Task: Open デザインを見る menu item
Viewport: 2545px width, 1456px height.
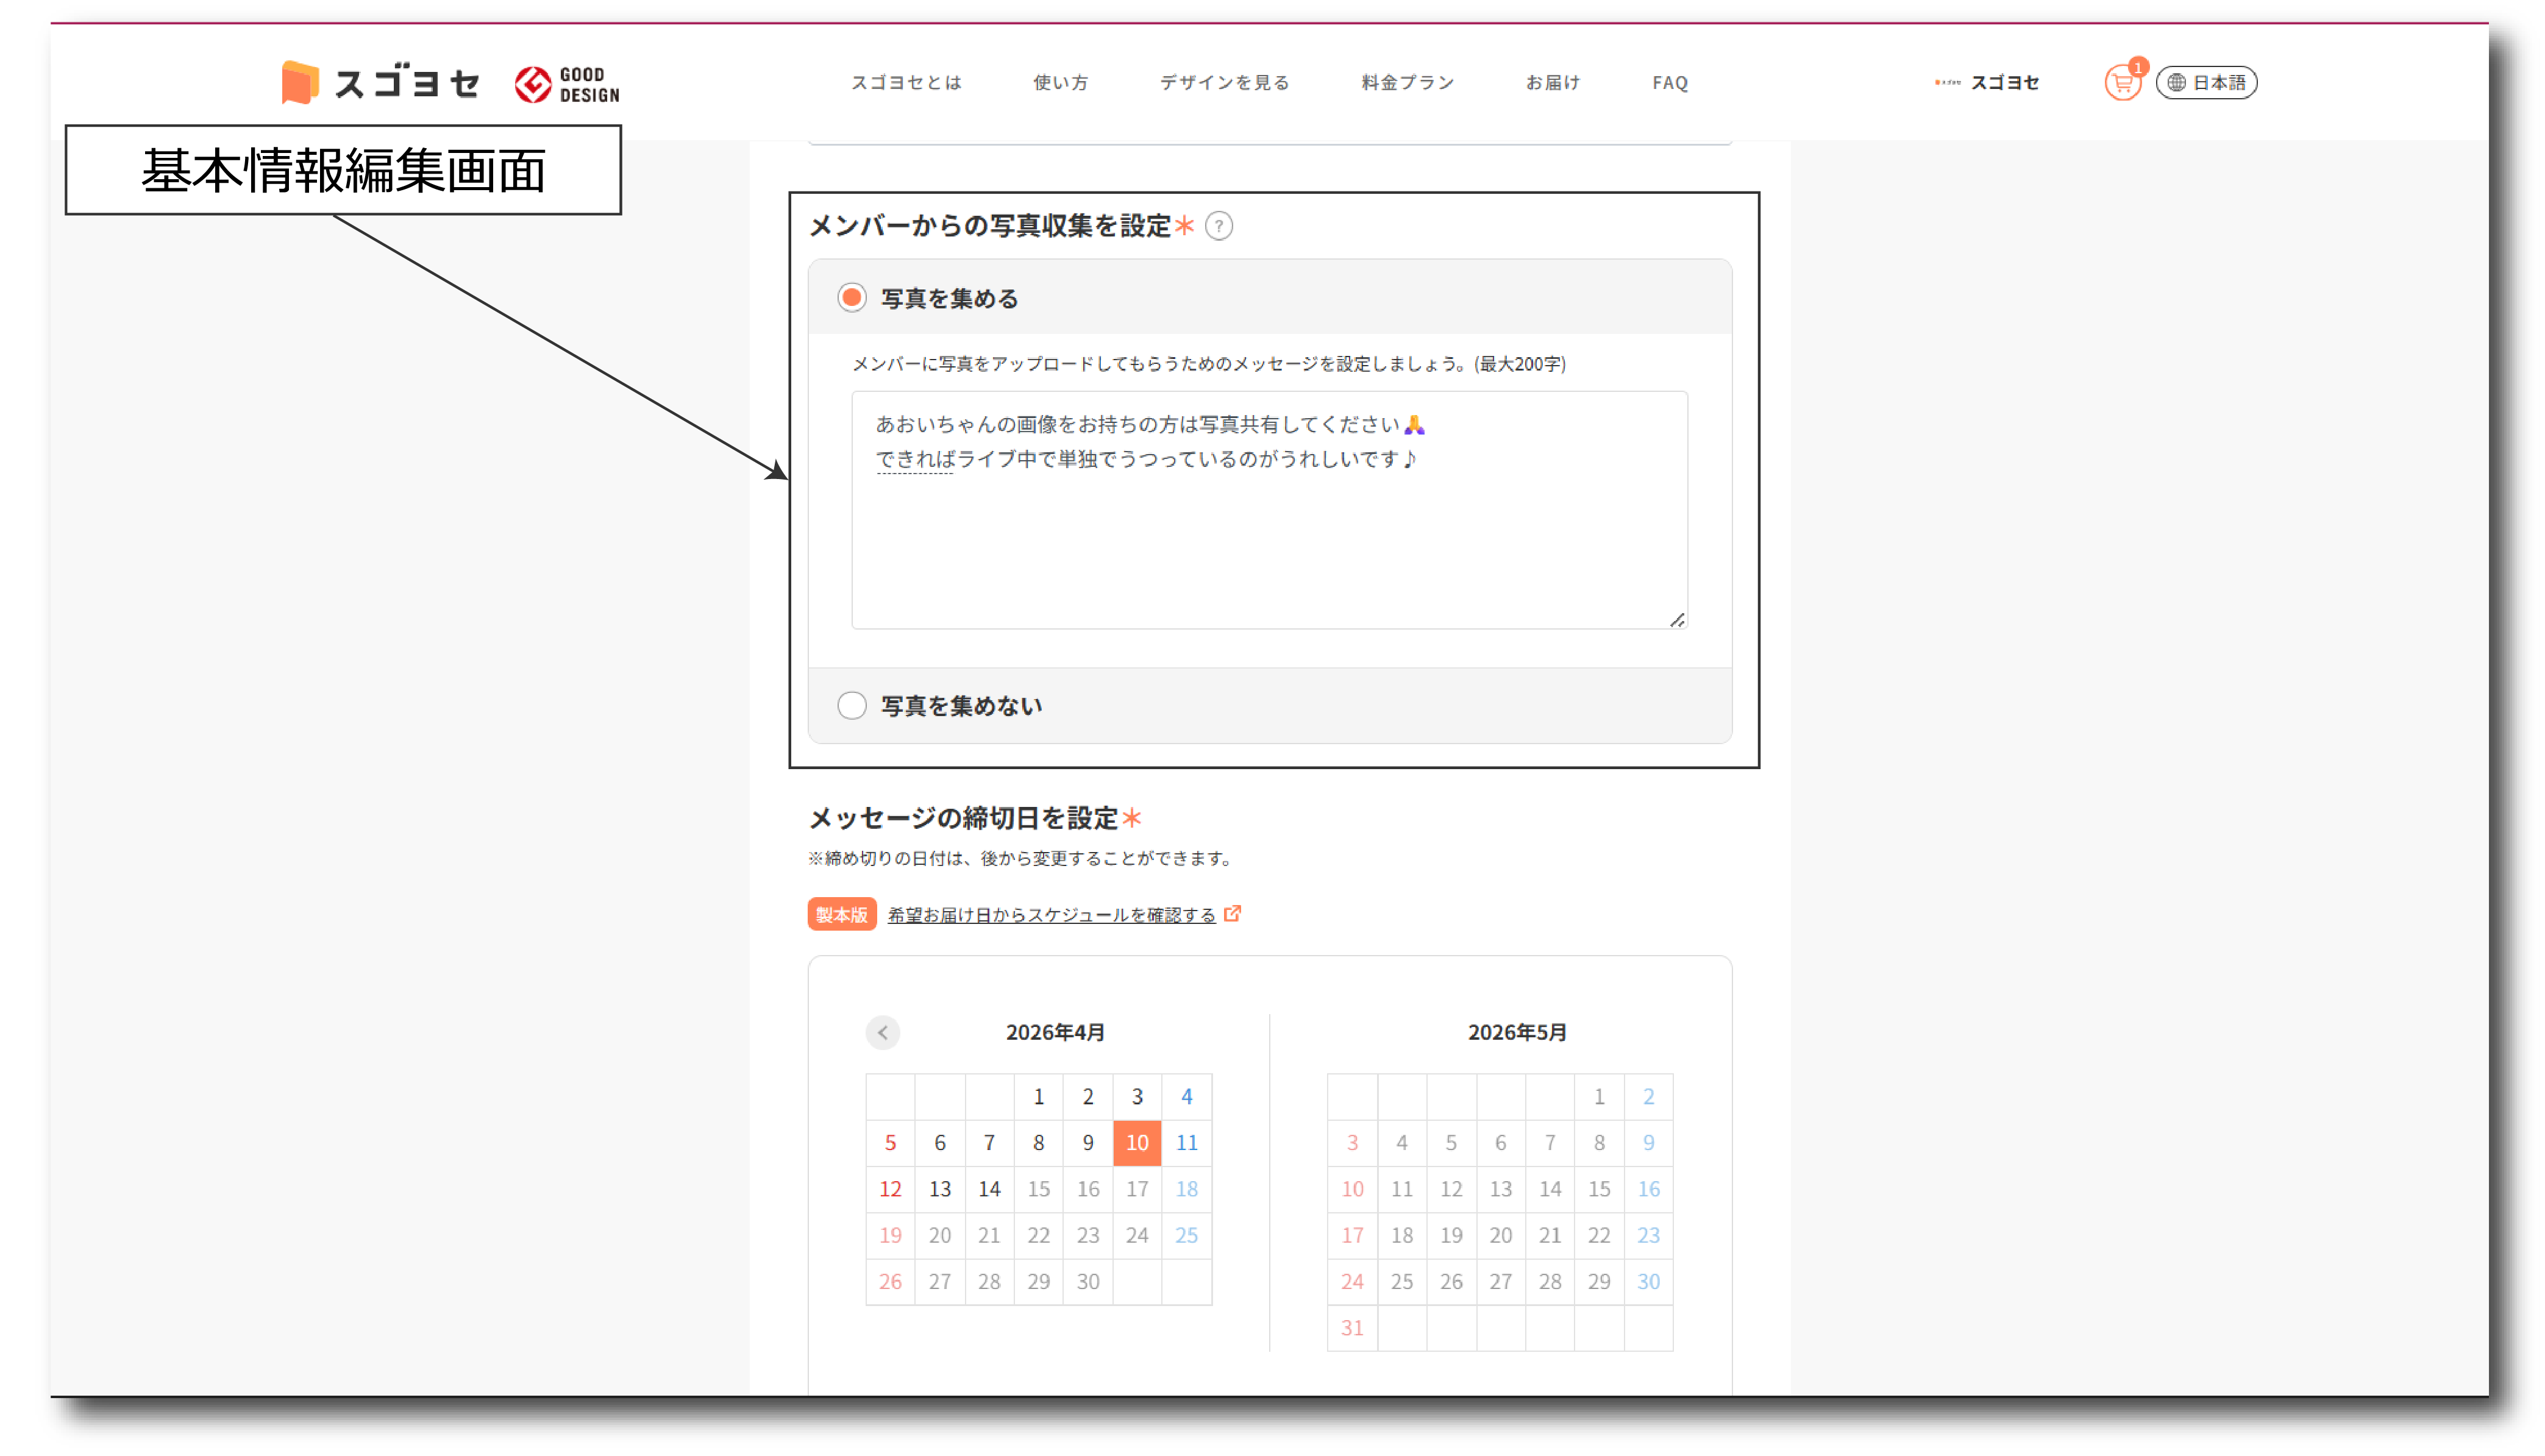Action: point(1224,83)
